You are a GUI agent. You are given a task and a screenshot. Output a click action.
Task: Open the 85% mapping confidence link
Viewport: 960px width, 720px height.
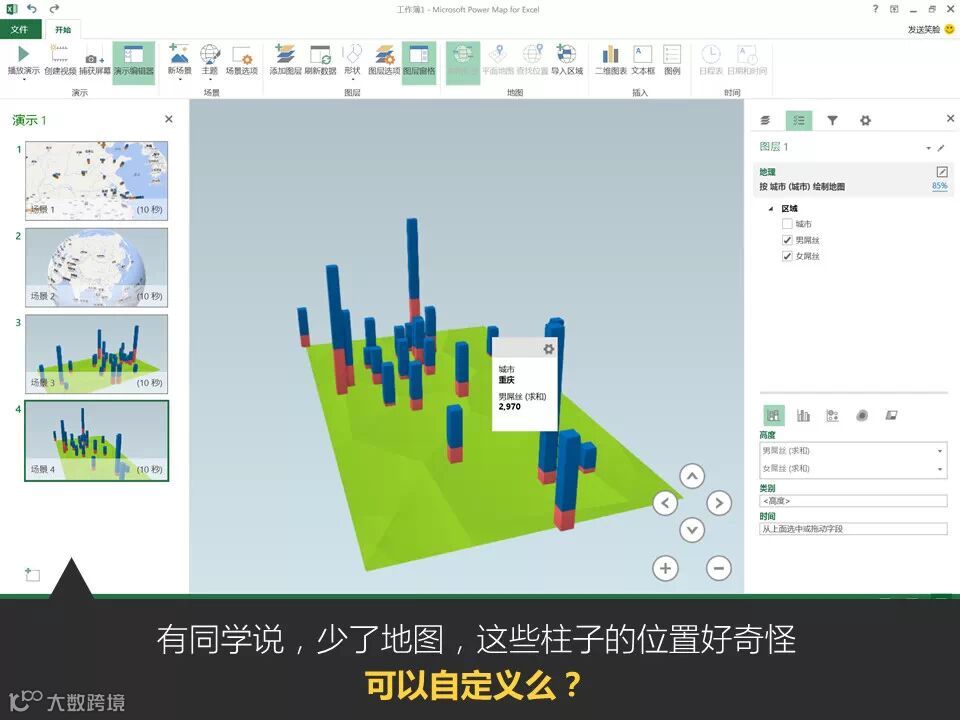940,186
